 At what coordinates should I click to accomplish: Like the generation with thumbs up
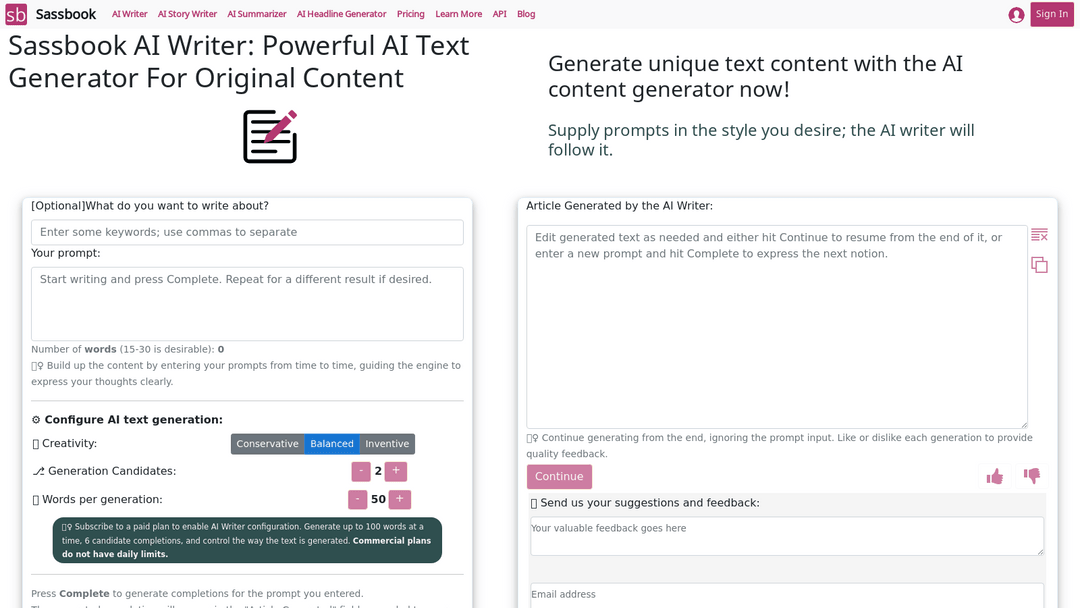(995, 476)
